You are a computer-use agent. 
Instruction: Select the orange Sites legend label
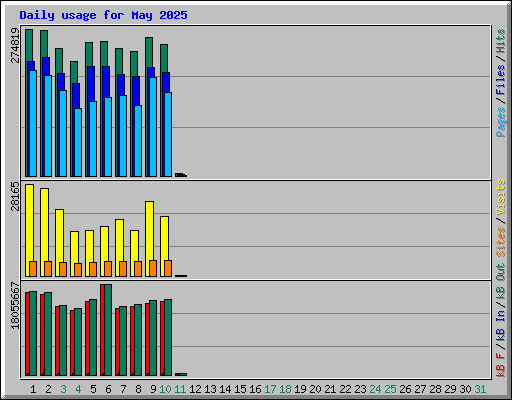click(500, 242)
